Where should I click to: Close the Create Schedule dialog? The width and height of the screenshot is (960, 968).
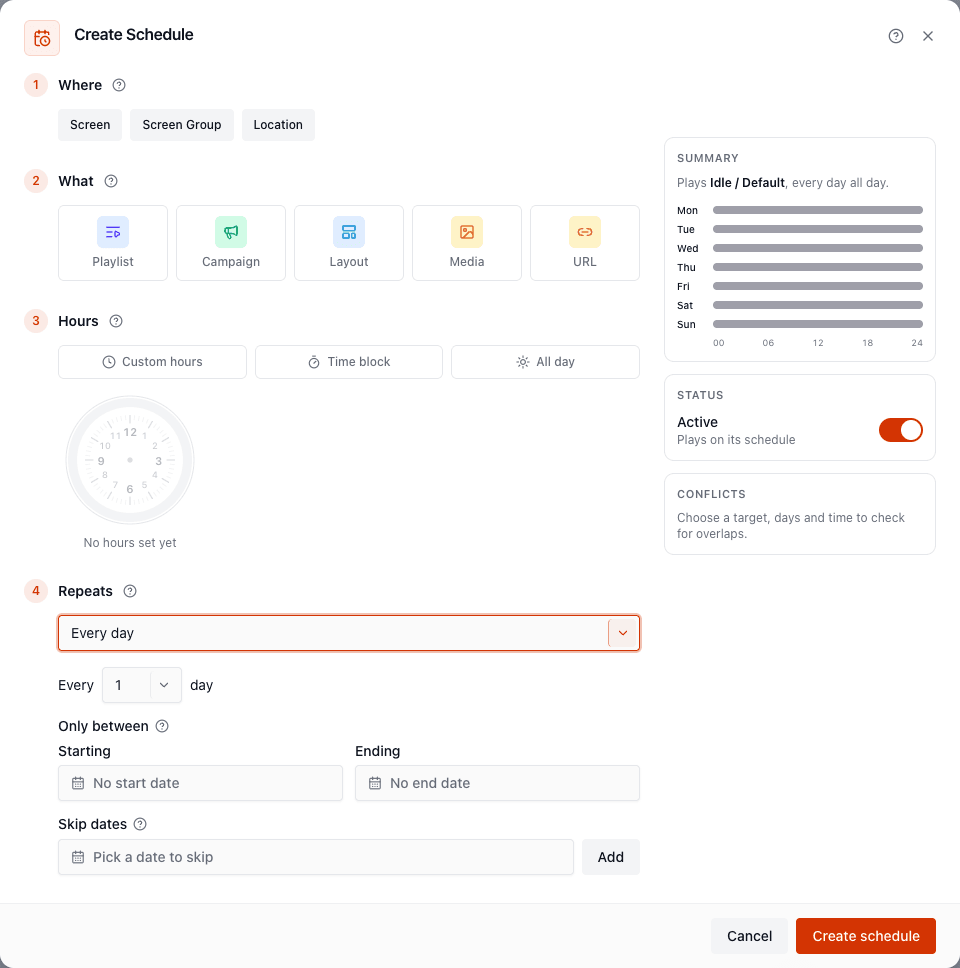(x=927, y=36)
